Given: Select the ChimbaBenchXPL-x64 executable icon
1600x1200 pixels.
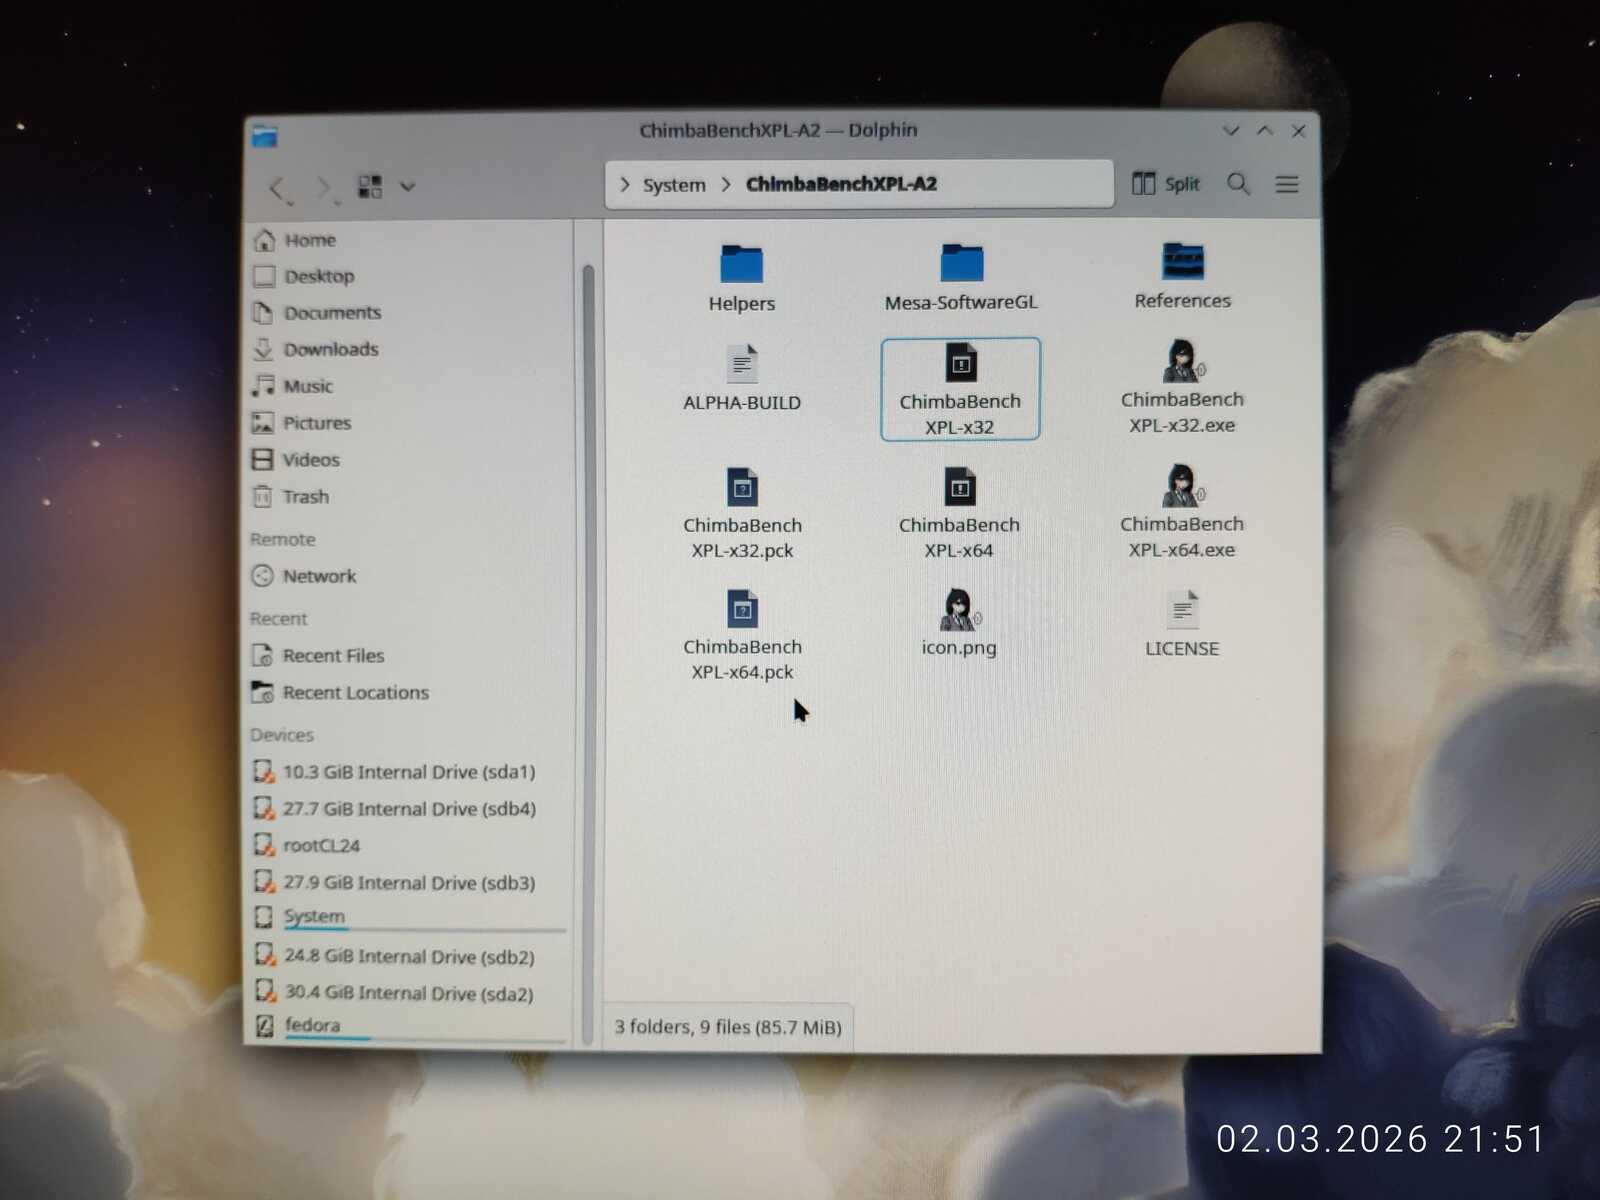Looking at the screenshot, I should (x=960, y=487).
